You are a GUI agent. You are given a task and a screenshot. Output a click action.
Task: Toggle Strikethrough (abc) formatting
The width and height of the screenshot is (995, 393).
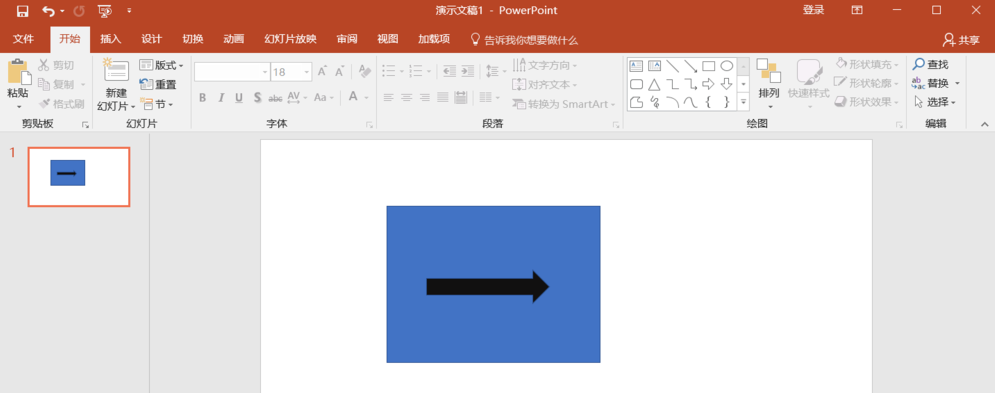tap(275, 98)
